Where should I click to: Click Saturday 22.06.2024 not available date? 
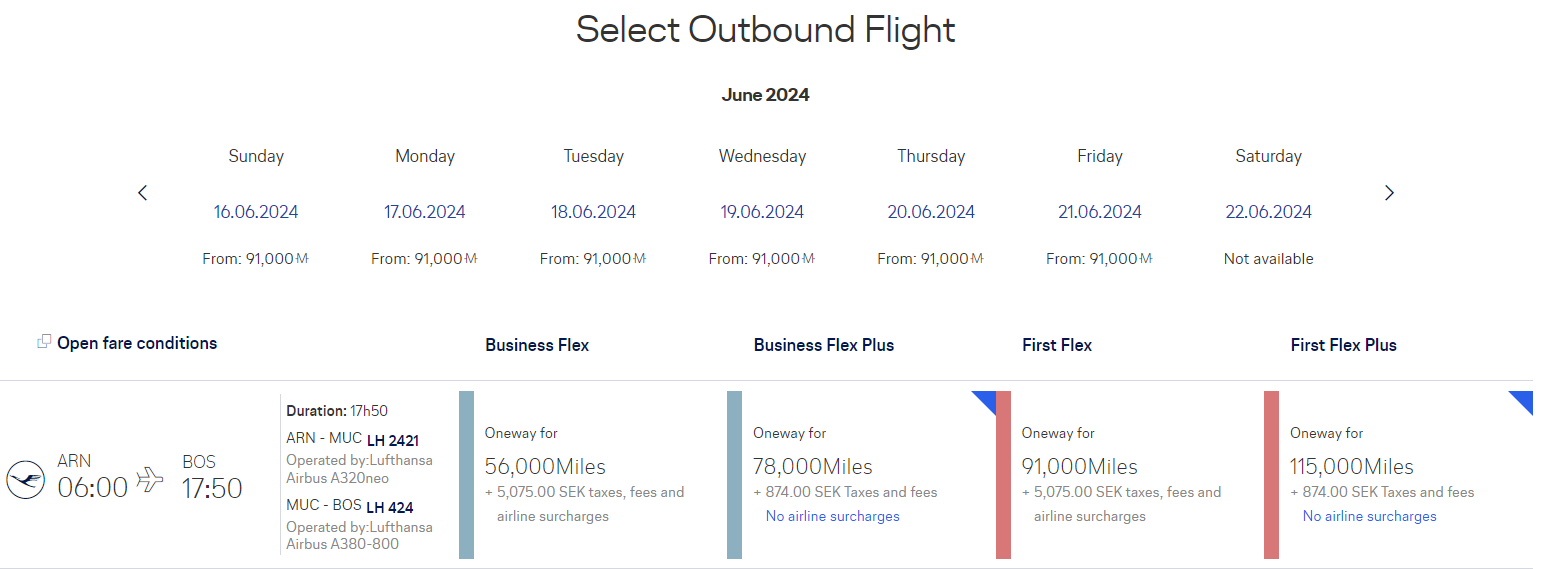point(1268,211)
